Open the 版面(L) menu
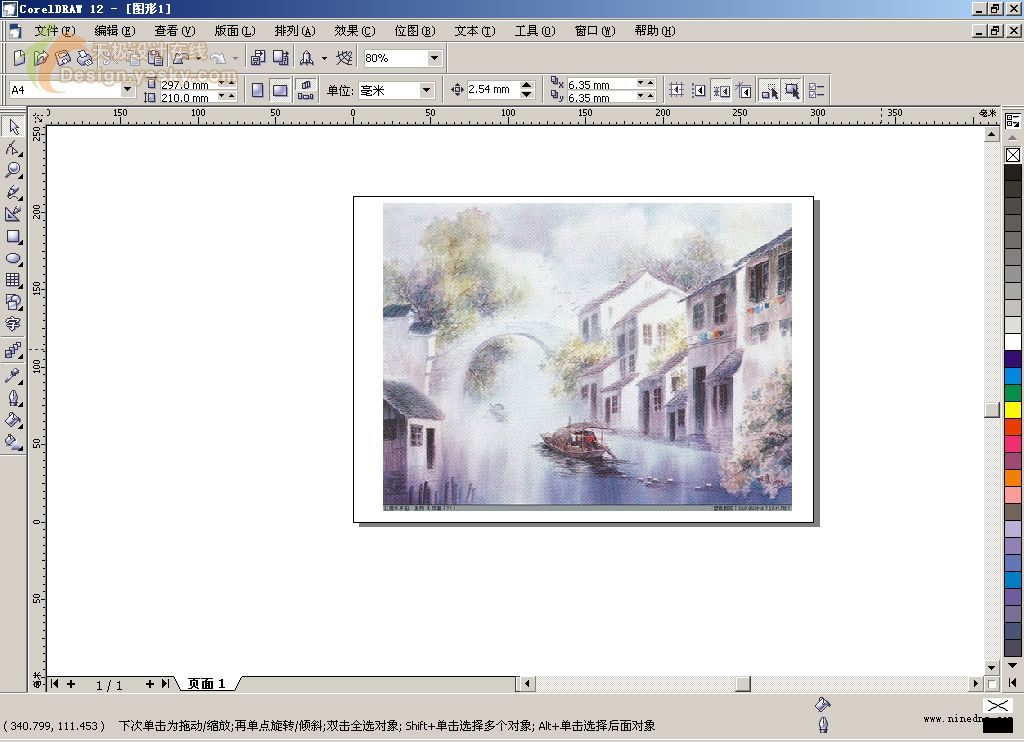 (235, 31)
